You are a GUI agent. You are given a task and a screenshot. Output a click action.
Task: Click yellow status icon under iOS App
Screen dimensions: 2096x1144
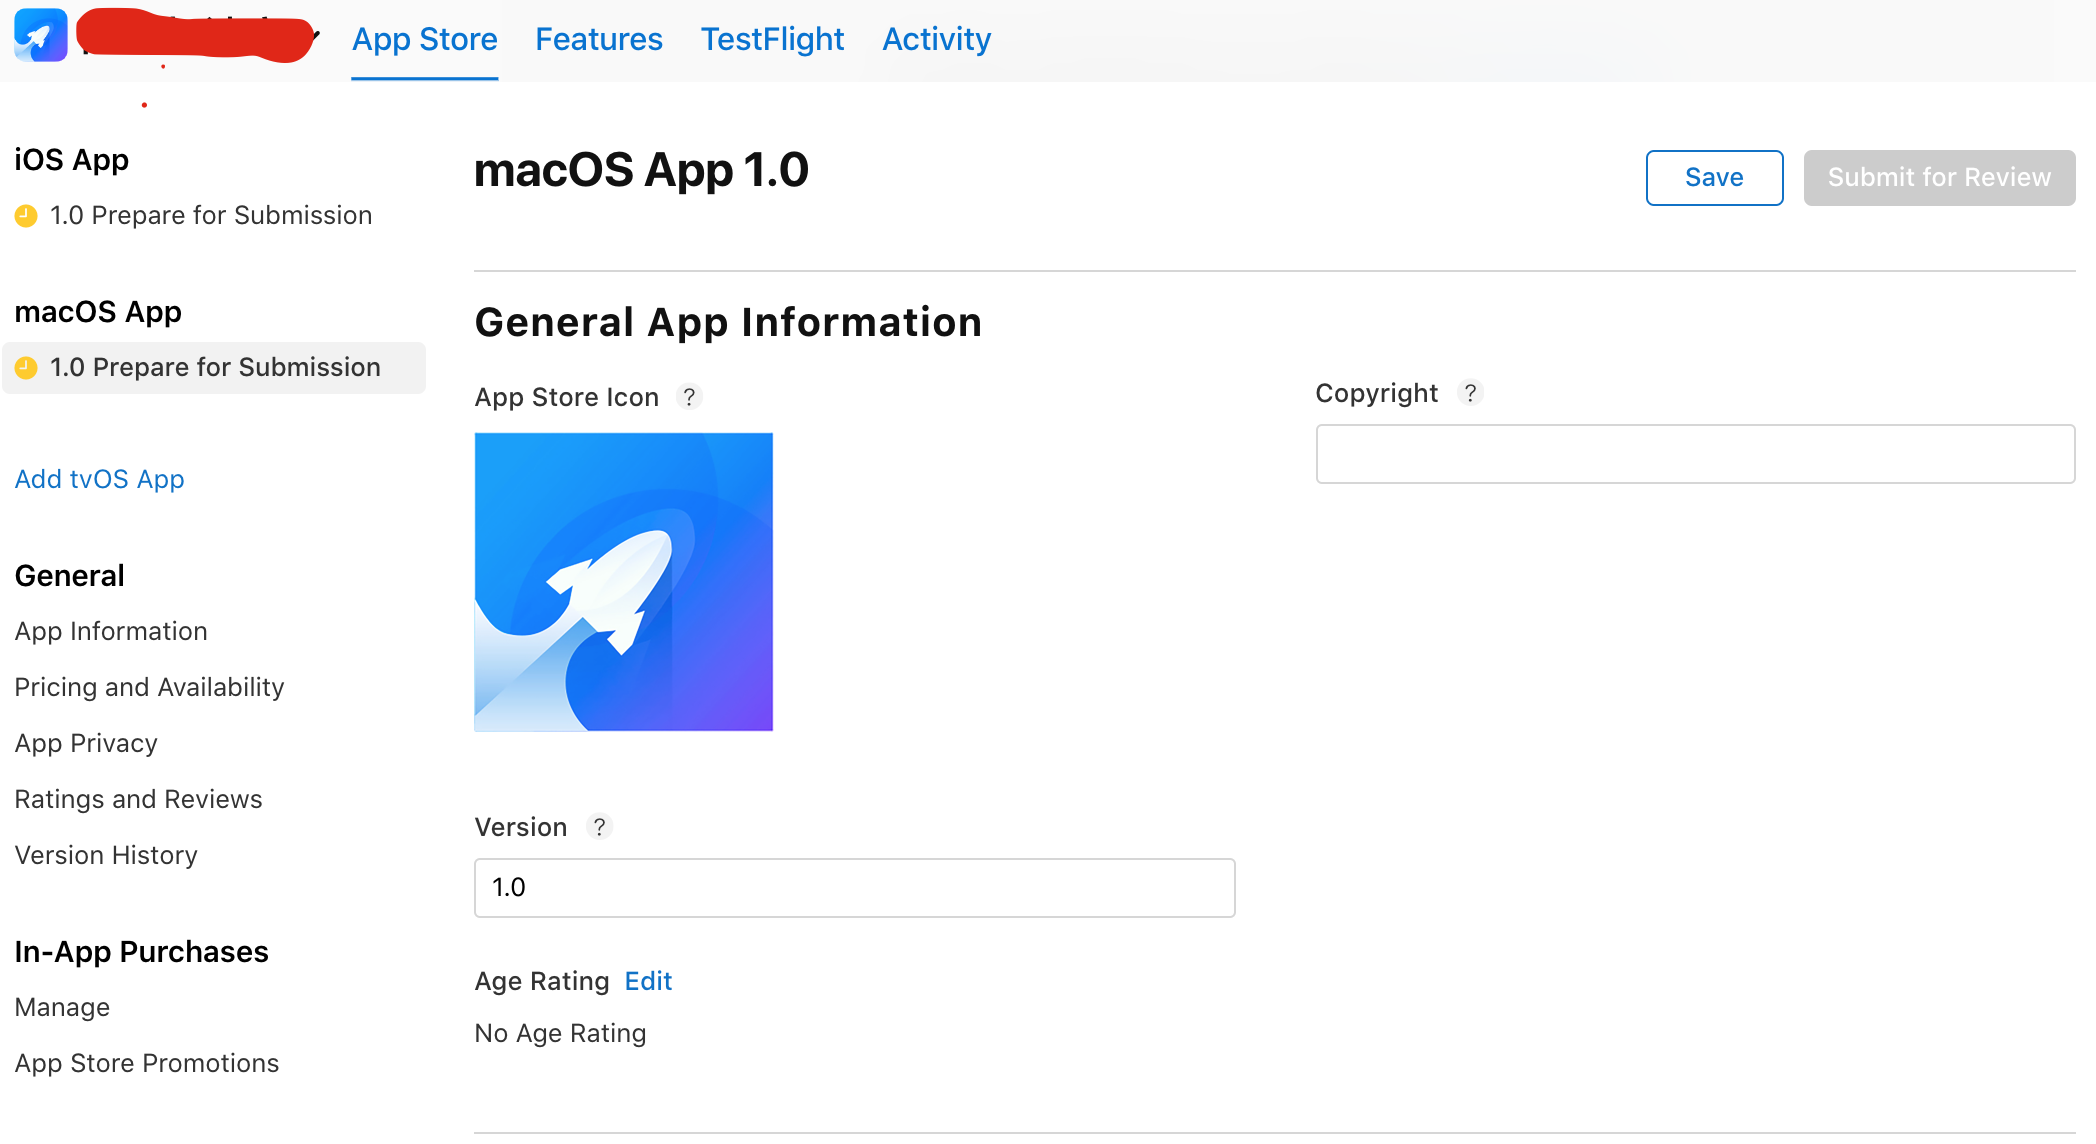pyautogui.click(x=26, y=216)
